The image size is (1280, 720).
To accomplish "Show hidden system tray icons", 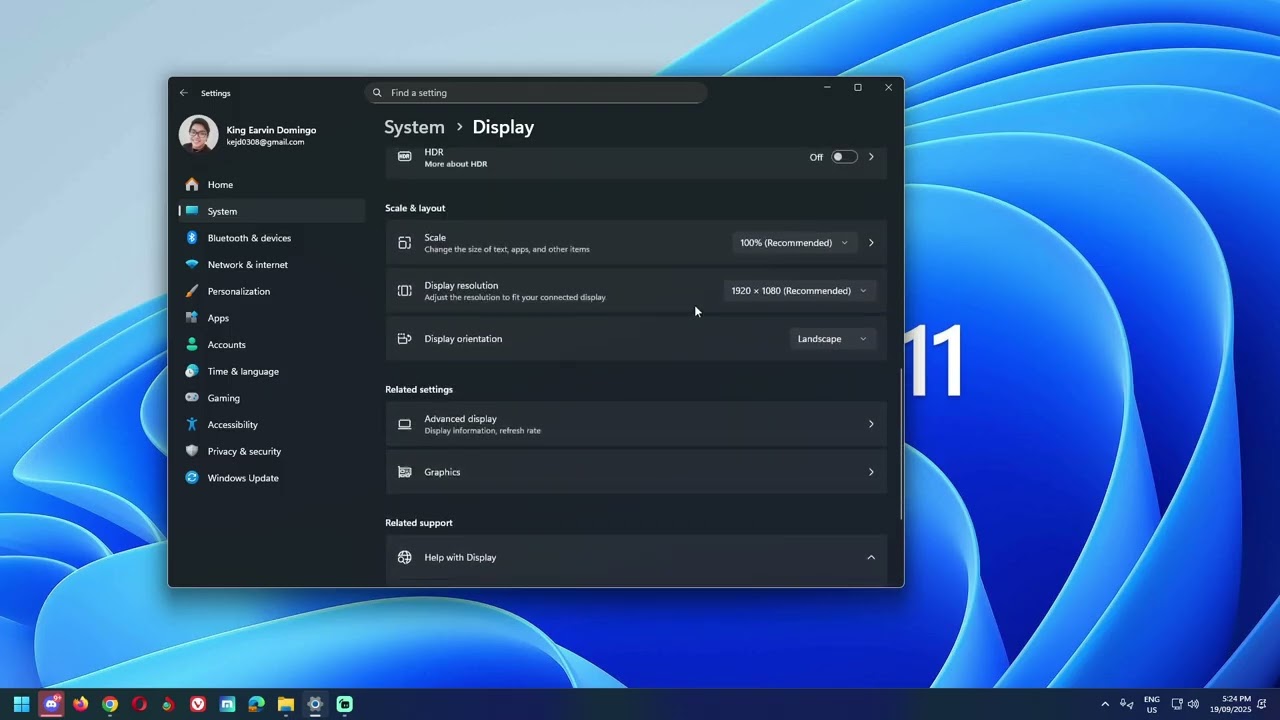I will click(1105, 704).
